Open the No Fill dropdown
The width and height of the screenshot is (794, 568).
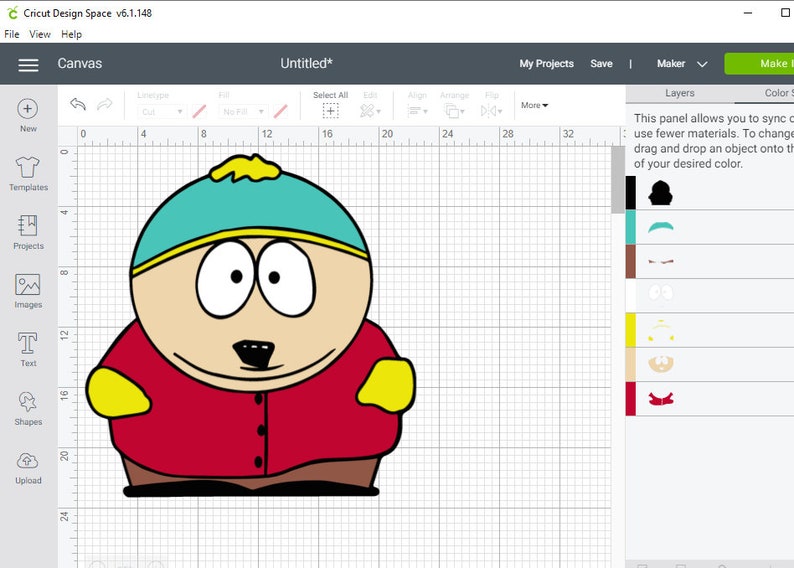[243, 111]
